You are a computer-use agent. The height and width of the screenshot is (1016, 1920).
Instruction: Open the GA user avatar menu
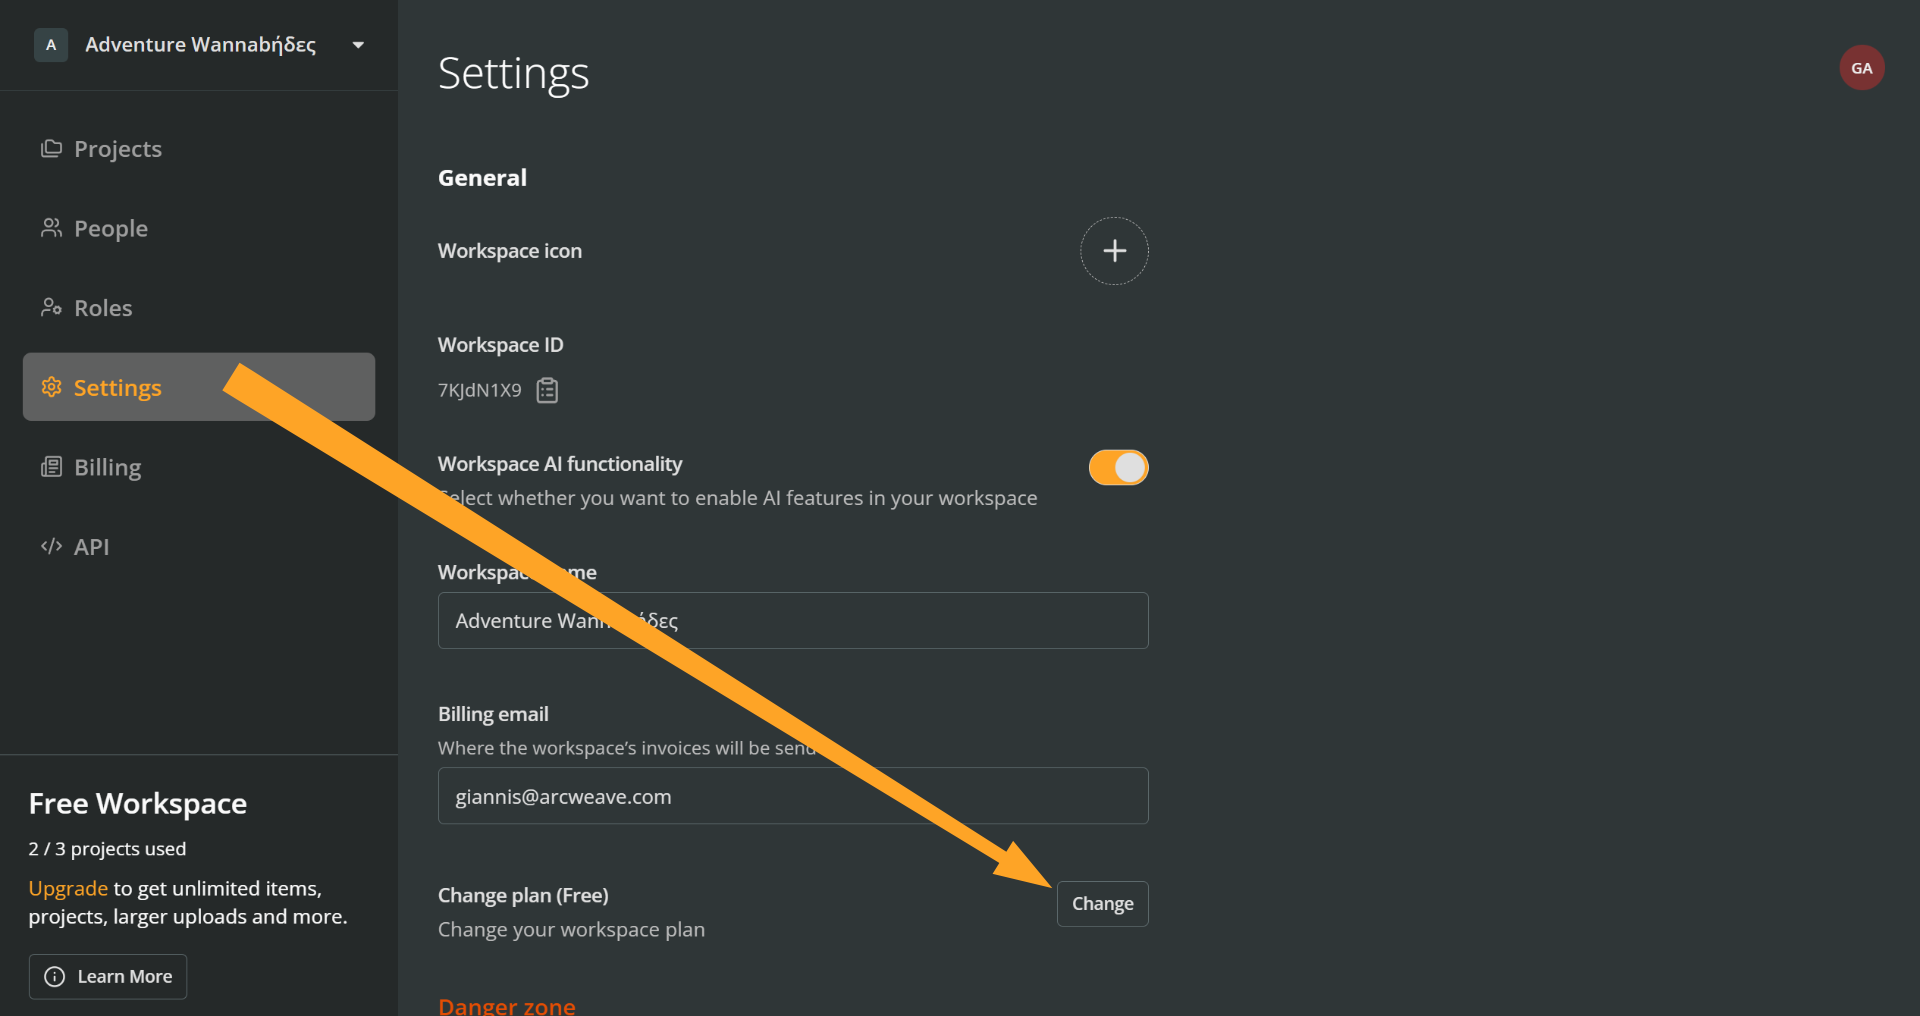(1861, 68)
